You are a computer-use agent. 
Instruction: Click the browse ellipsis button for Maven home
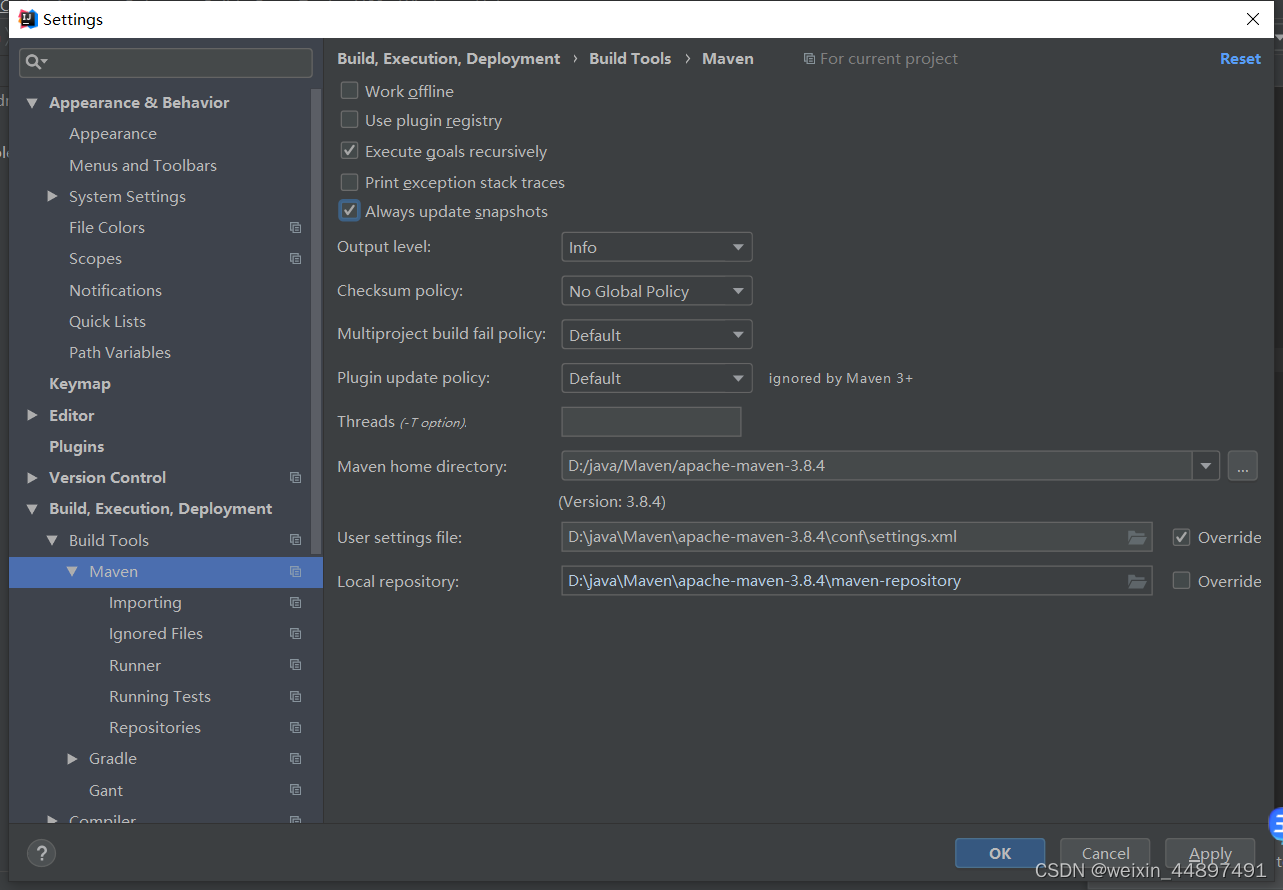[x=1242, y=466]
